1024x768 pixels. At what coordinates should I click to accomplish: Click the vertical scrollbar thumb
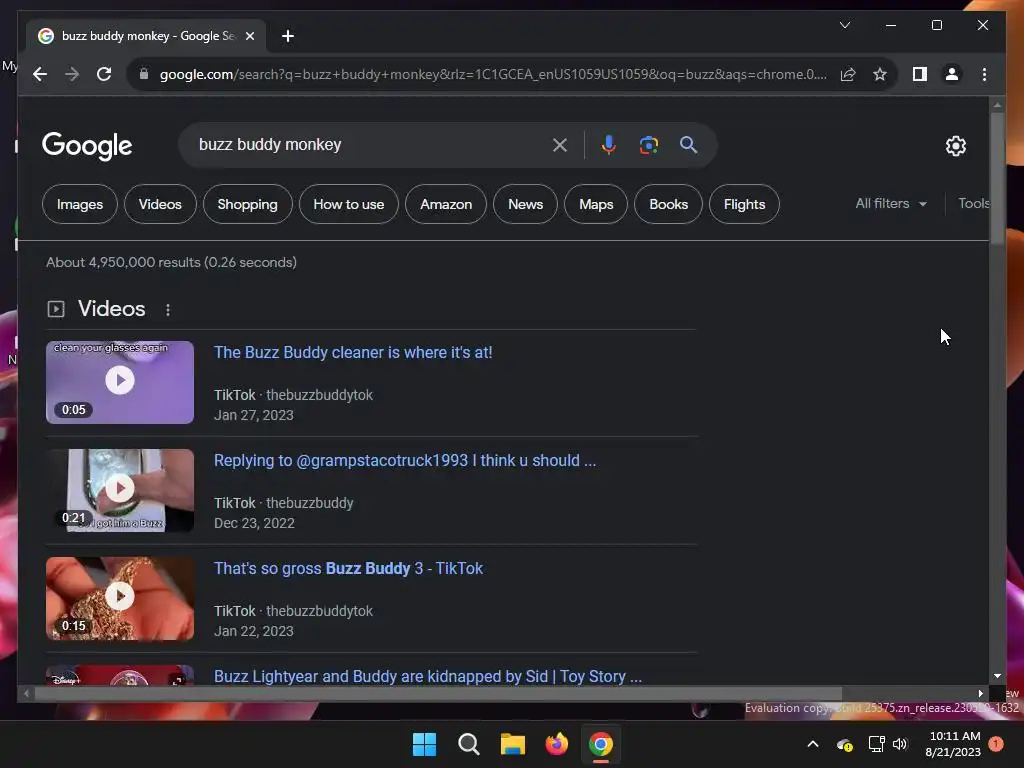coord(997,178)
